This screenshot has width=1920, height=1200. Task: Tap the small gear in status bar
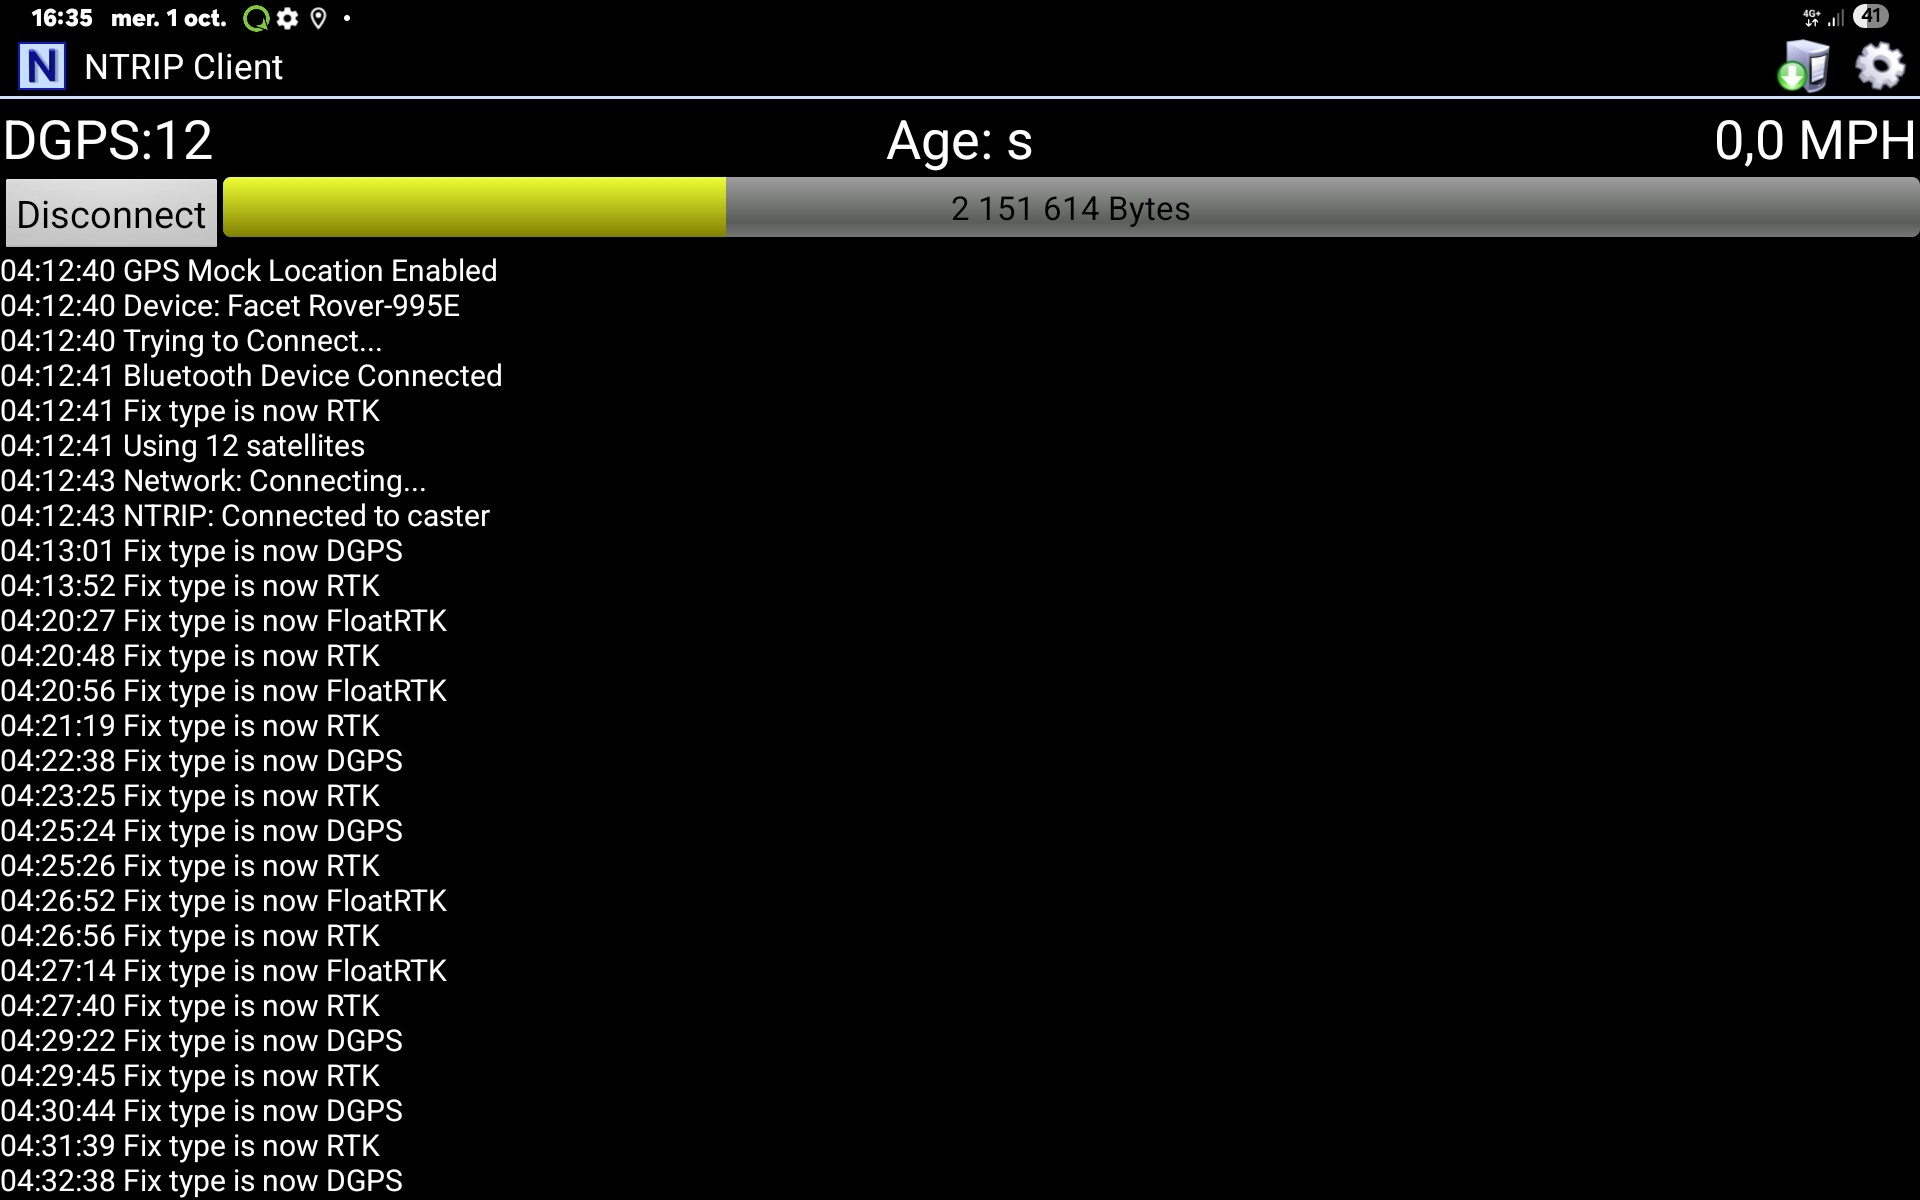pos(288,18)
